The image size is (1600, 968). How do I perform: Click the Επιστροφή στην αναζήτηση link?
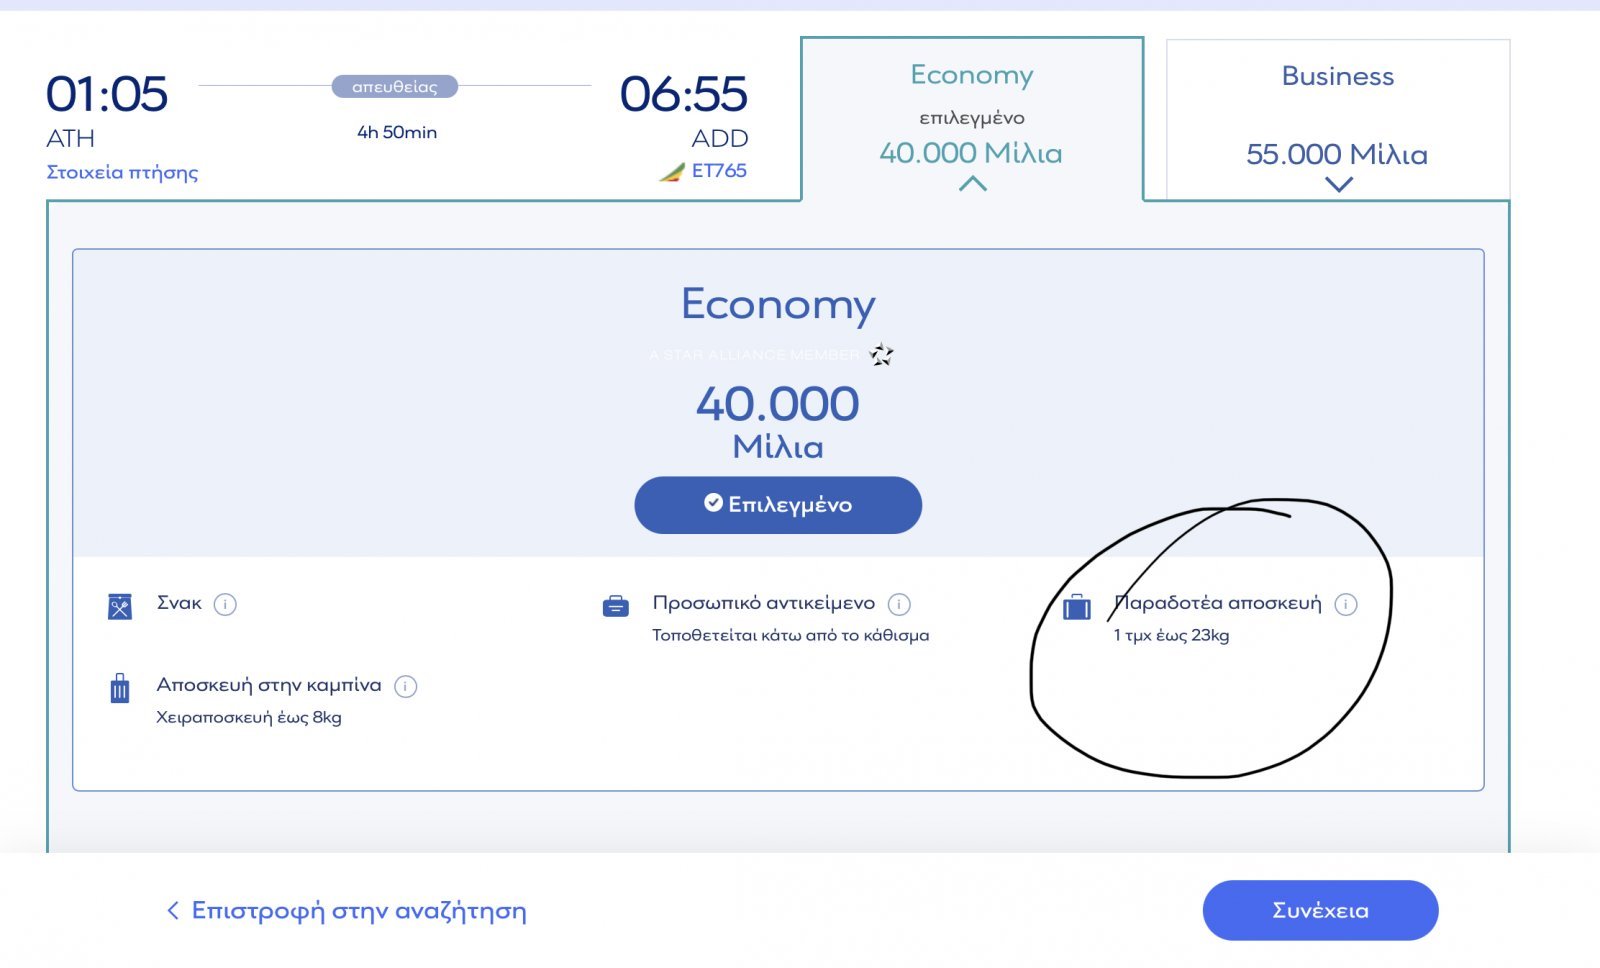359,911
